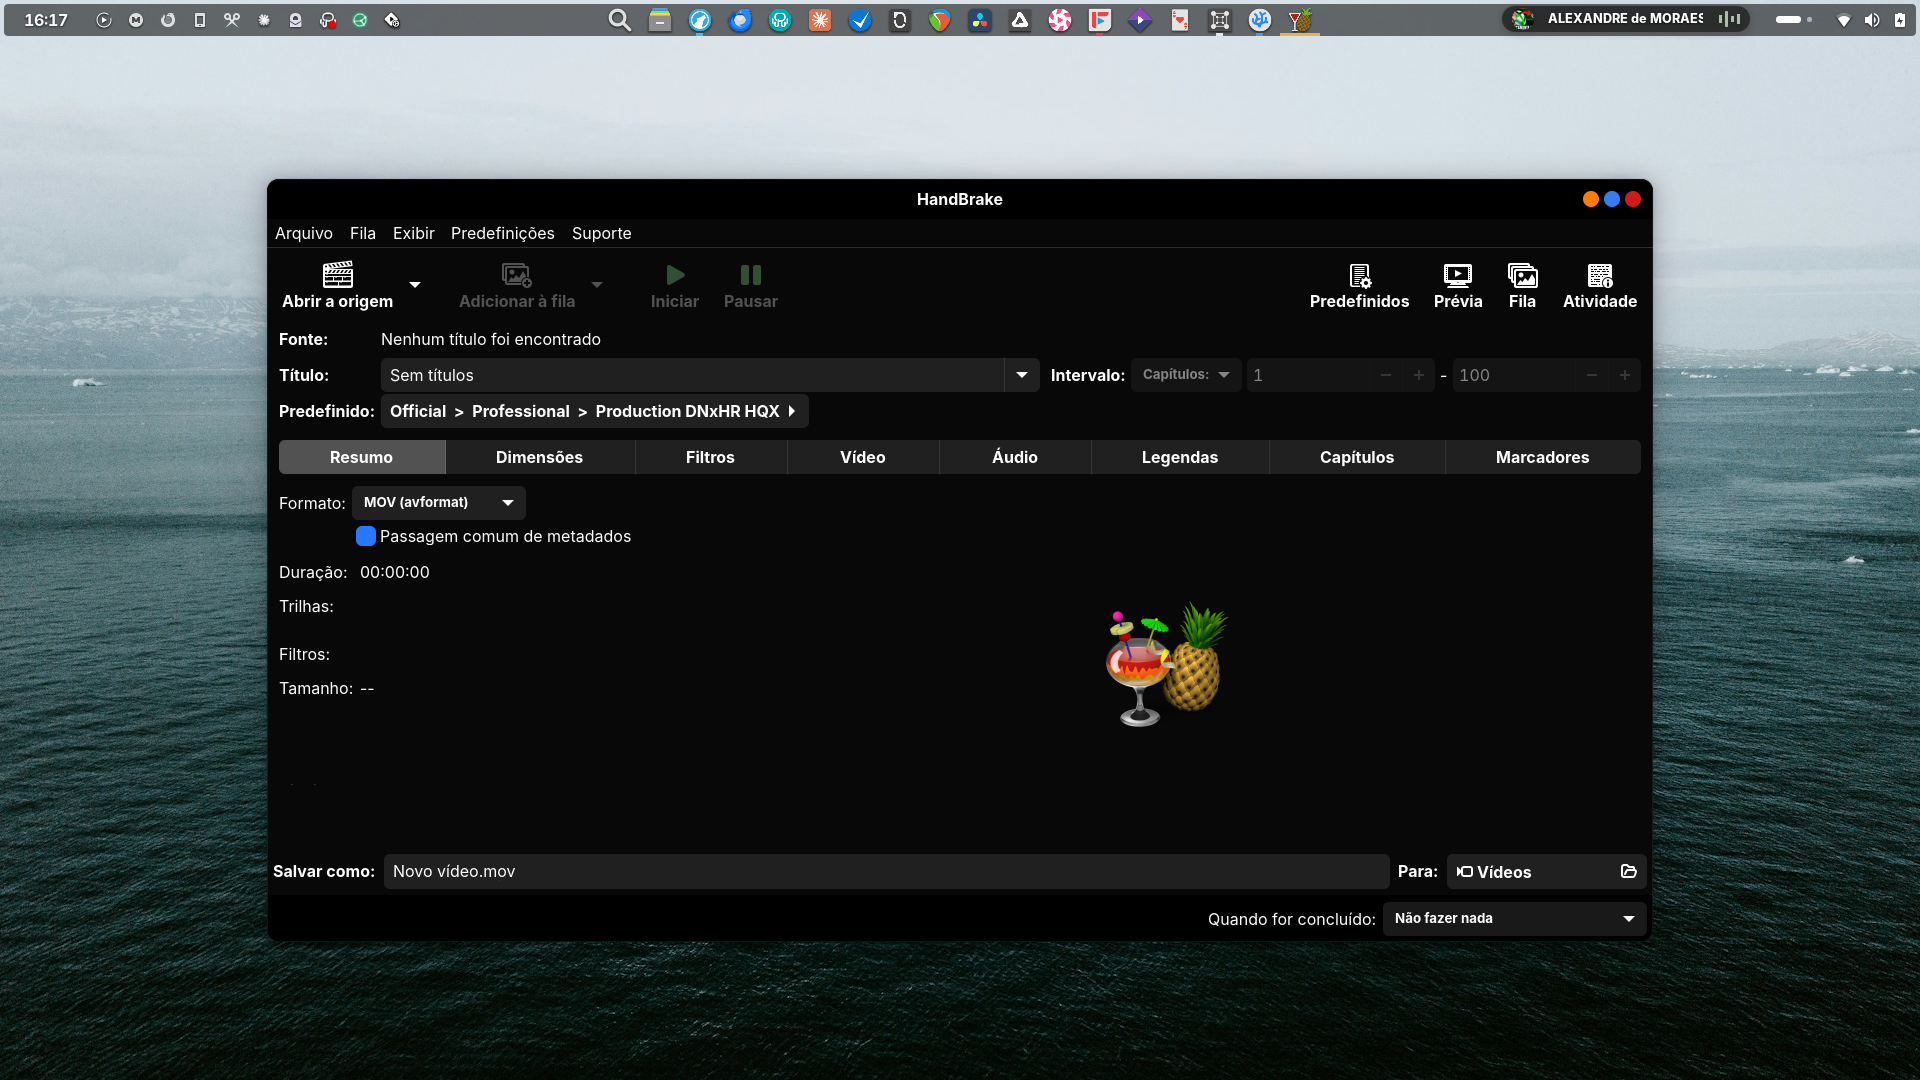Switch to the Legendas tab
The height and width of the screenshot is (1080, 1920).
[1179, 457]
